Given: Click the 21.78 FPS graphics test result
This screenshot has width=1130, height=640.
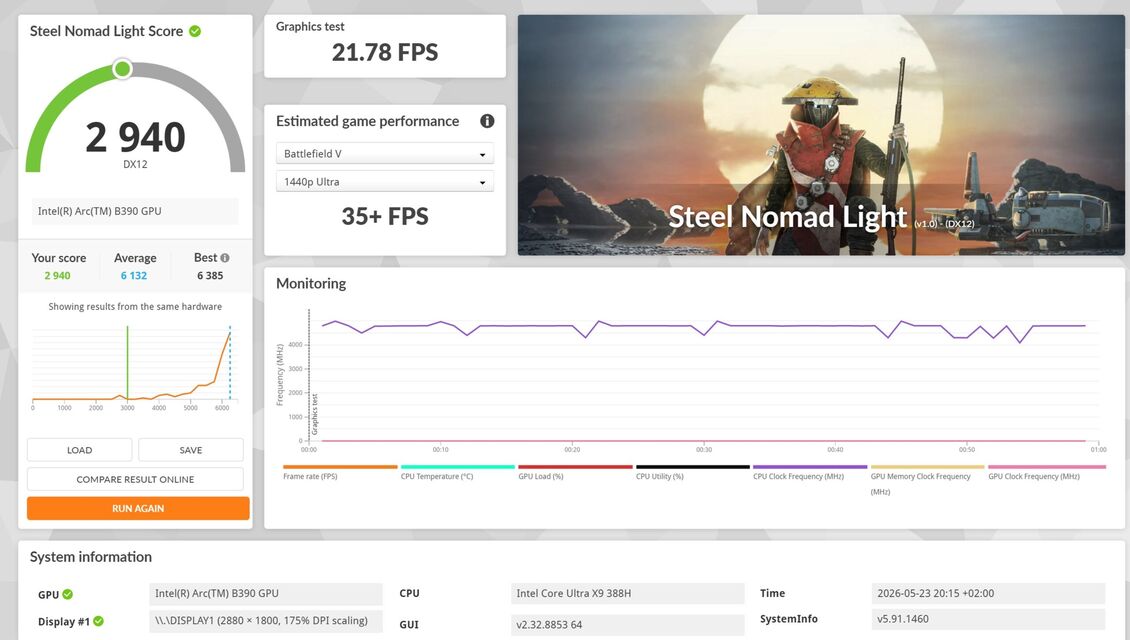Looking at the screenshot, I should click(385, 52).
